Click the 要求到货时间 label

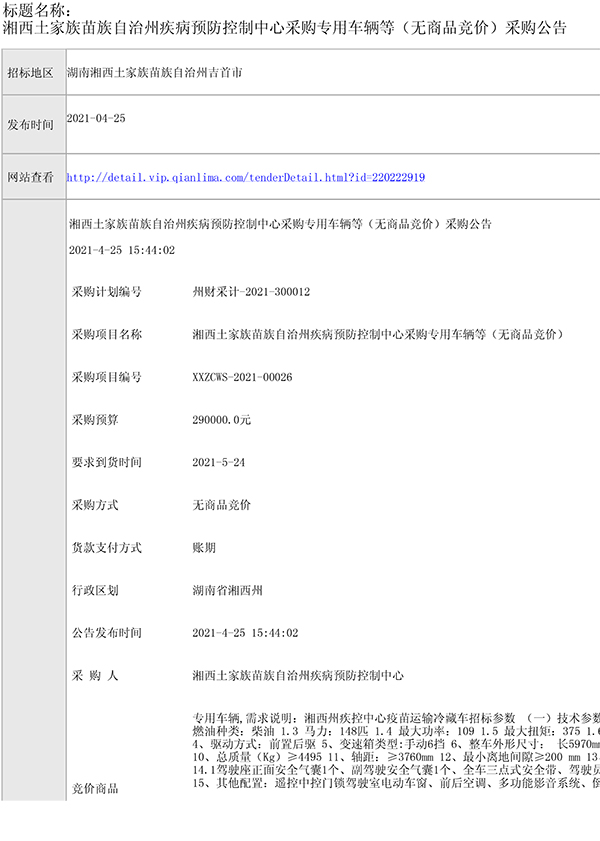(x=107, y=462)
